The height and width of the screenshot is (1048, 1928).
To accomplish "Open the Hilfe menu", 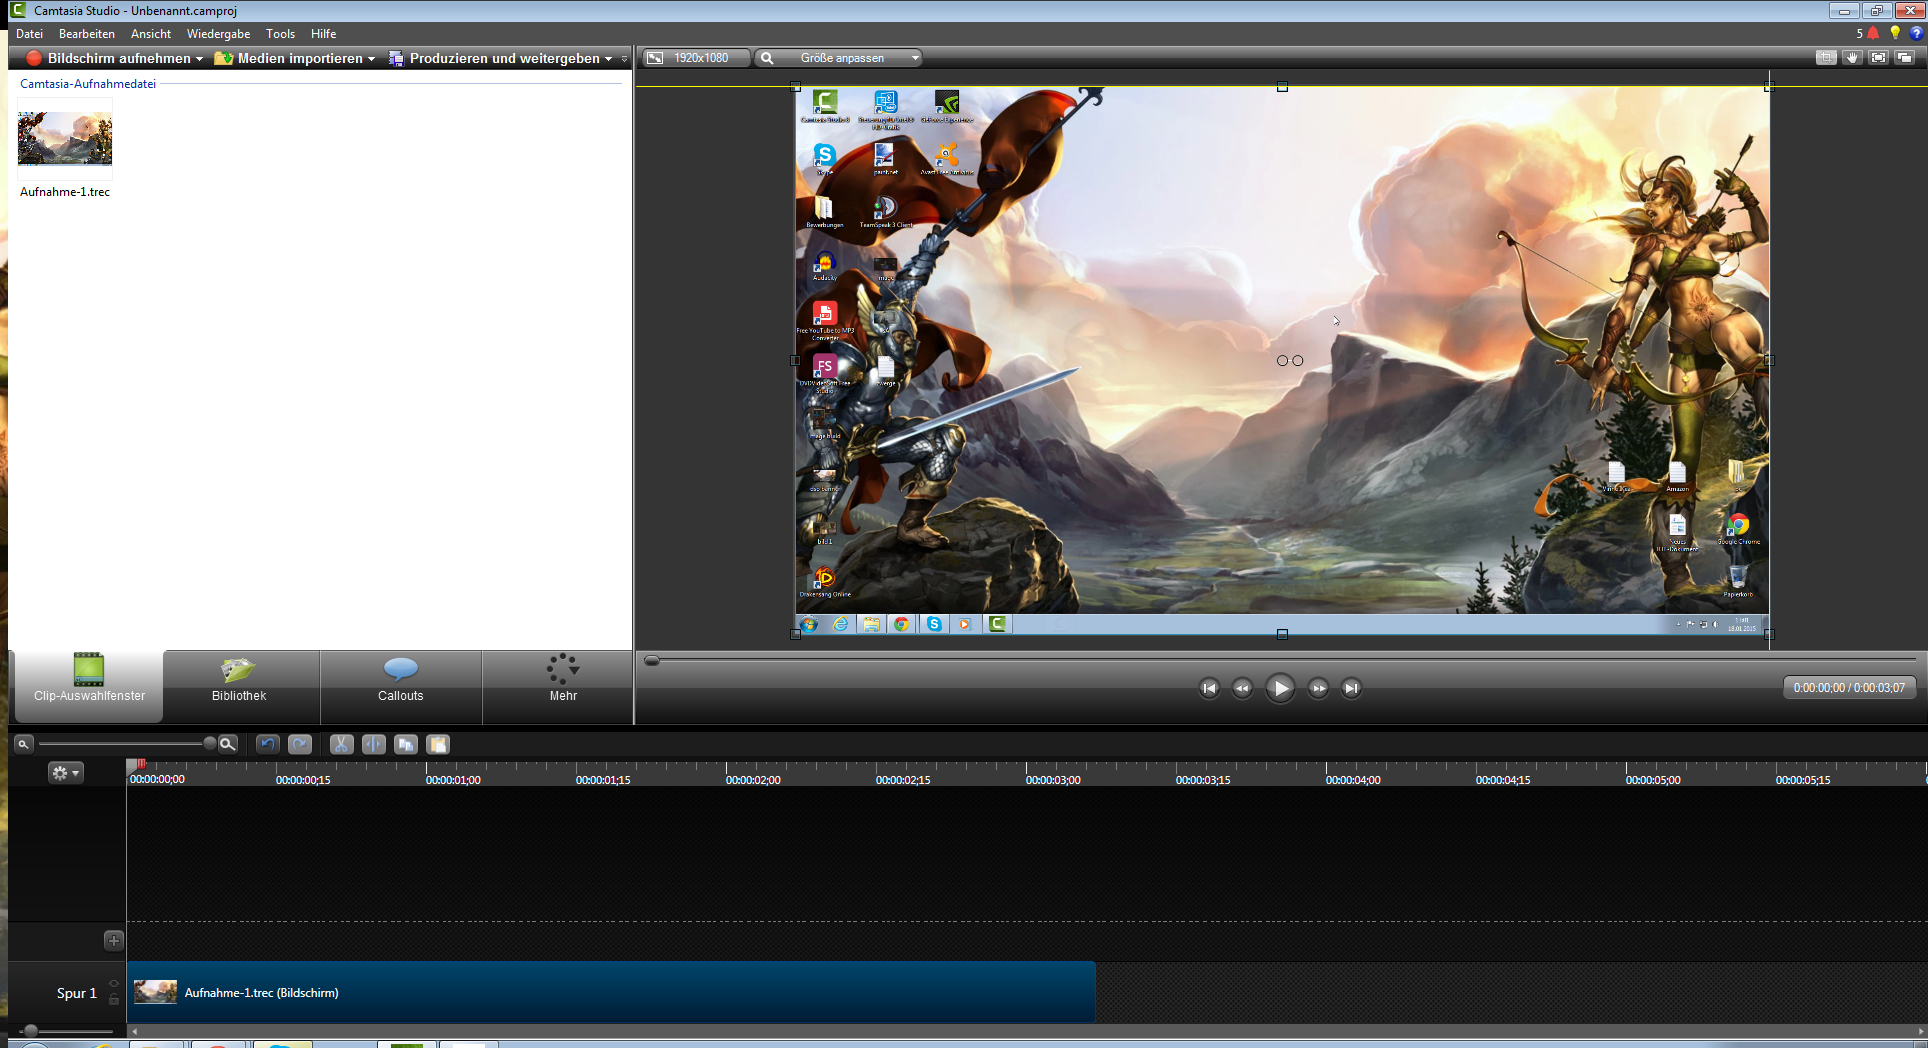I will (x=323, y=34).
